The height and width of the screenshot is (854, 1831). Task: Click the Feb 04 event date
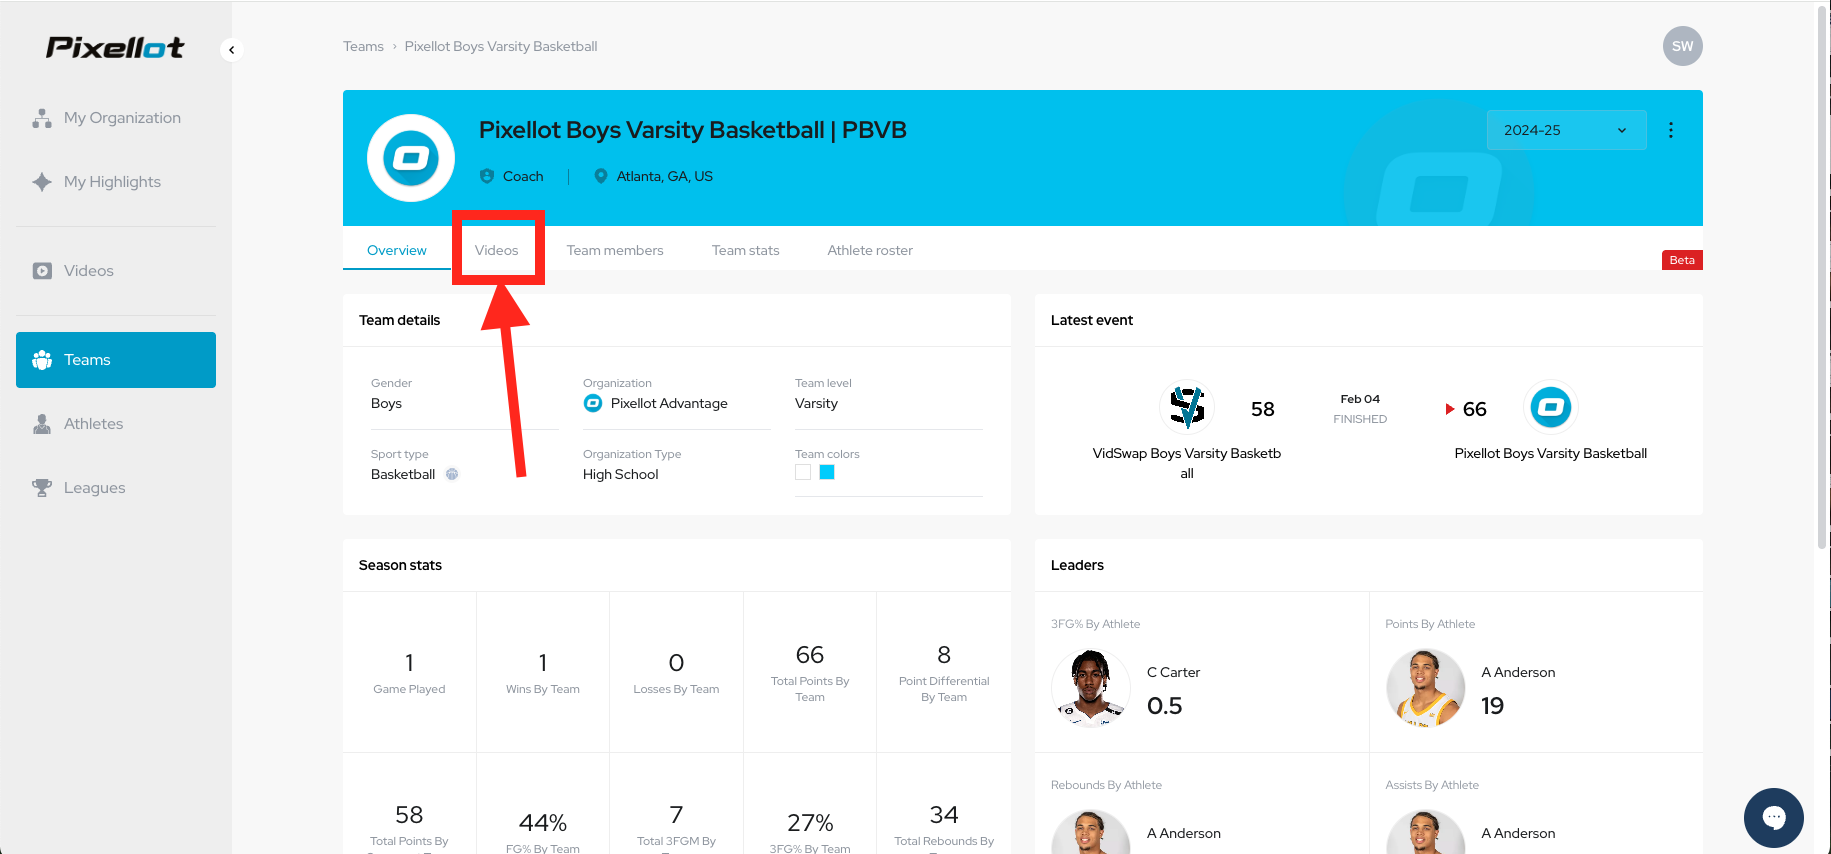tap(1360, 399)
